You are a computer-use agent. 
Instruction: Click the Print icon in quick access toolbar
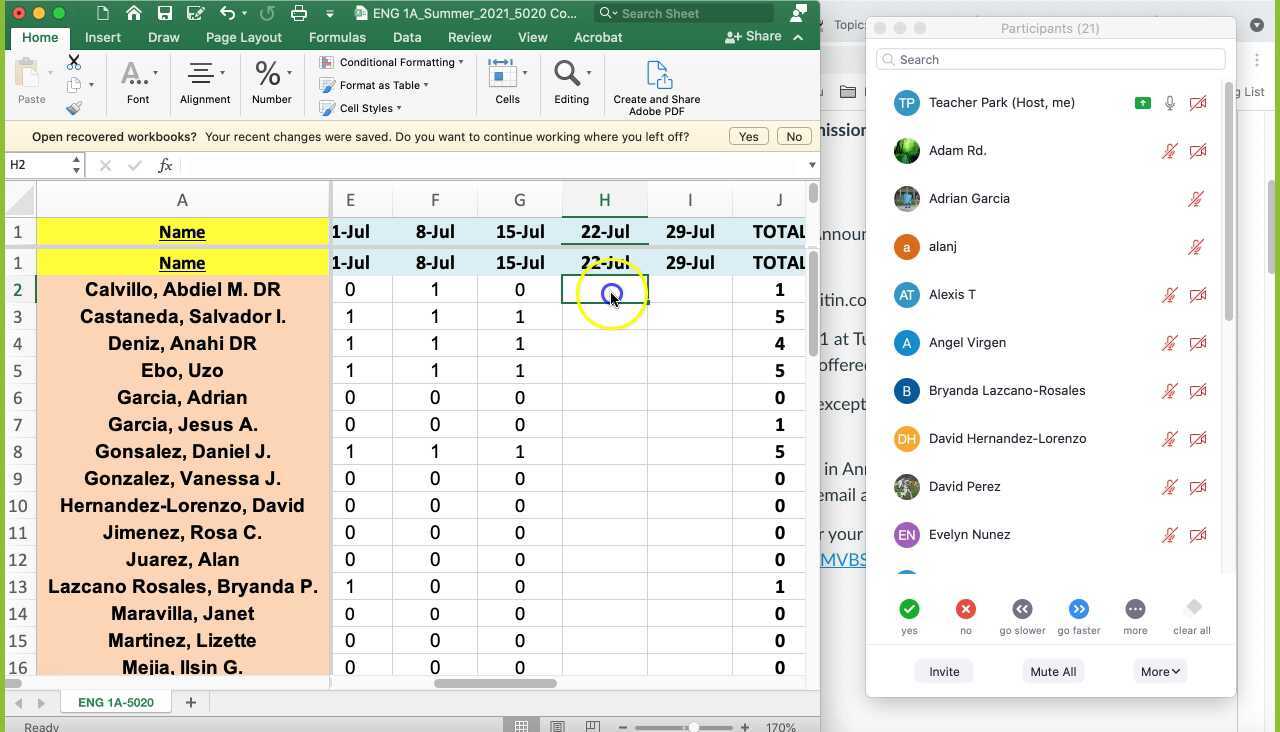(x=298, y=14)
